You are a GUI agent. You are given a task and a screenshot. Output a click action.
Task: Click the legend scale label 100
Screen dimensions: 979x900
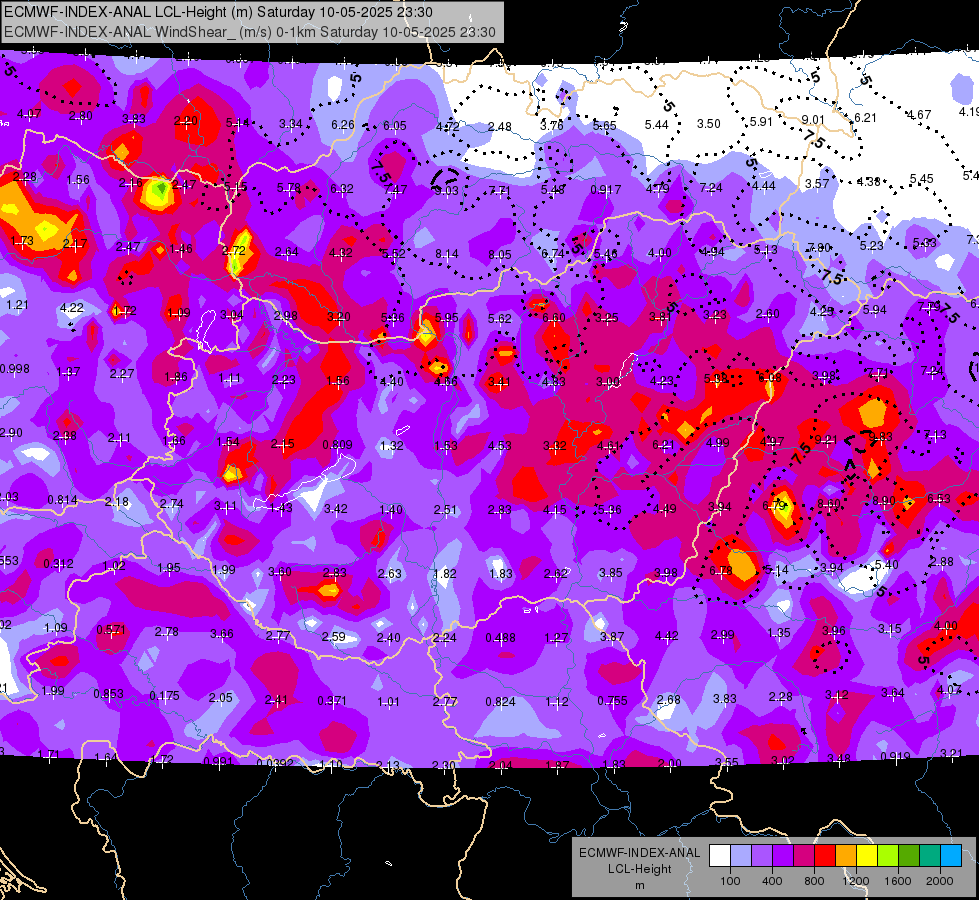pos(730,881)
